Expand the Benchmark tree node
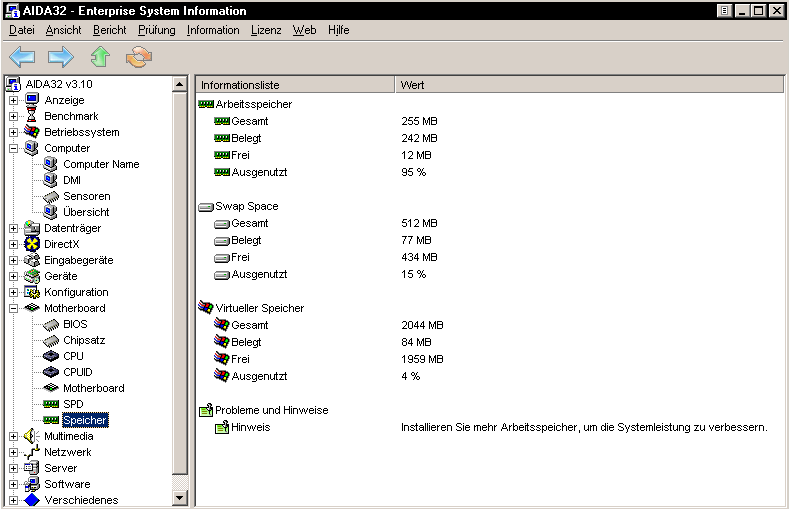Screen dimensions: 789x509 pos(14,116)
